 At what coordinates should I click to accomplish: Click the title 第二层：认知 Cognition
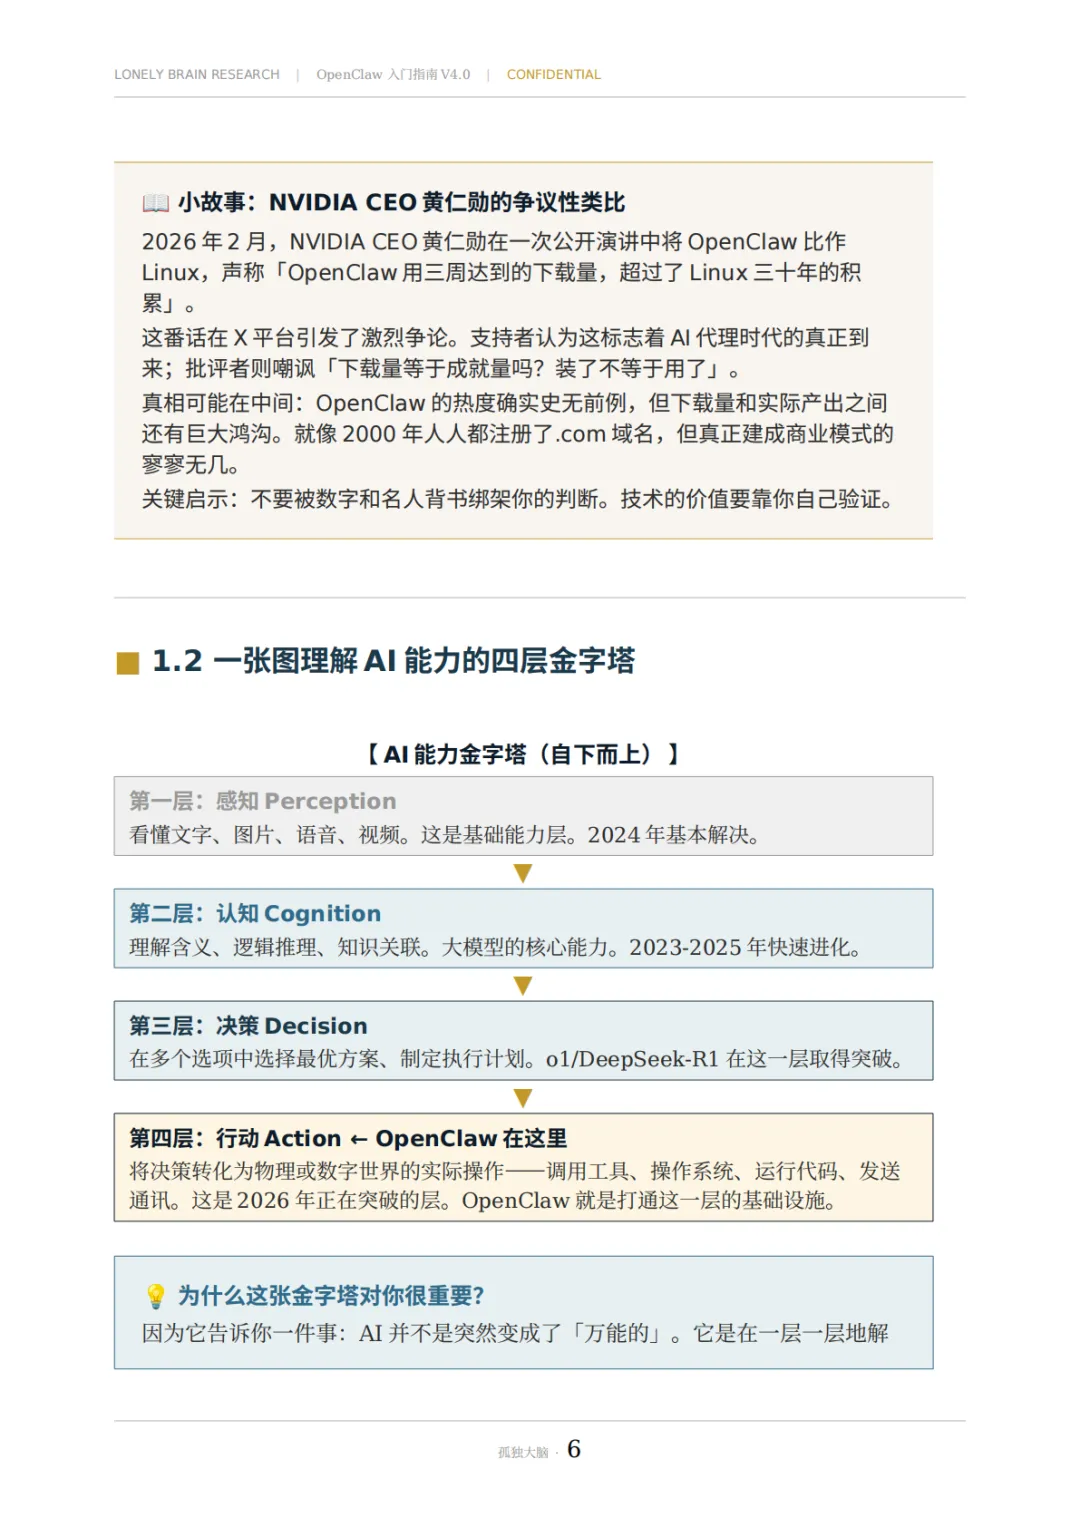(x=255, y=914)
